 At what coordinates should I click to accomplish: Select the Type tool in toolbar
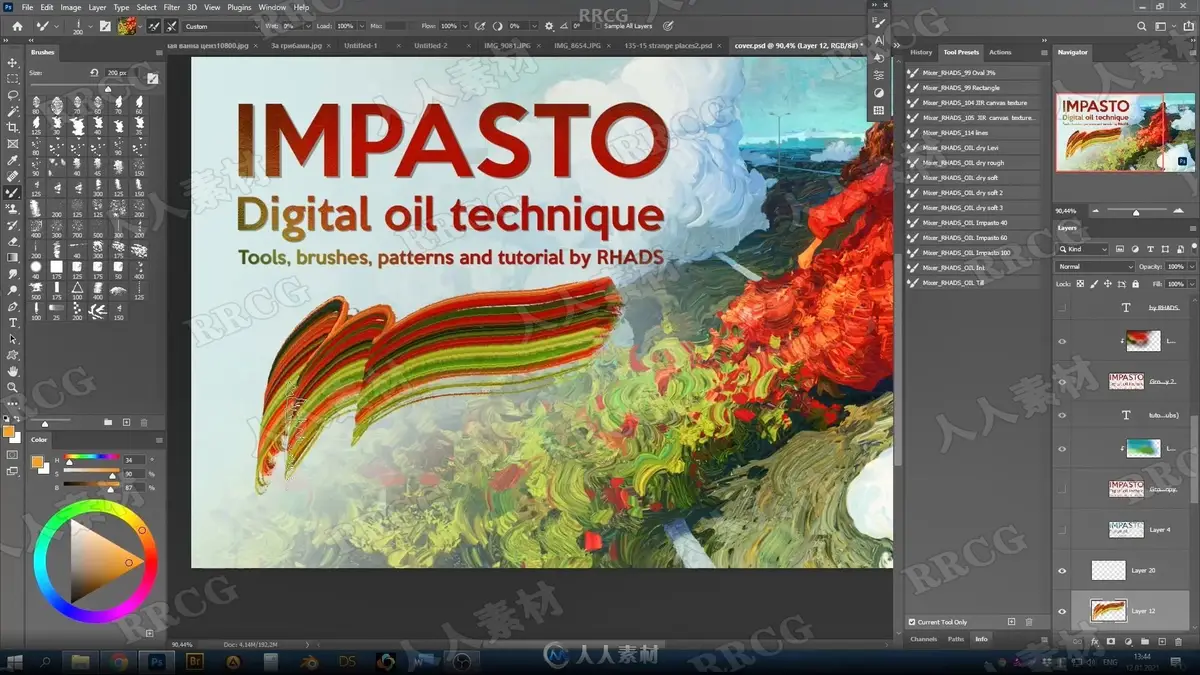pyautogui.click(x=13, y=323)
